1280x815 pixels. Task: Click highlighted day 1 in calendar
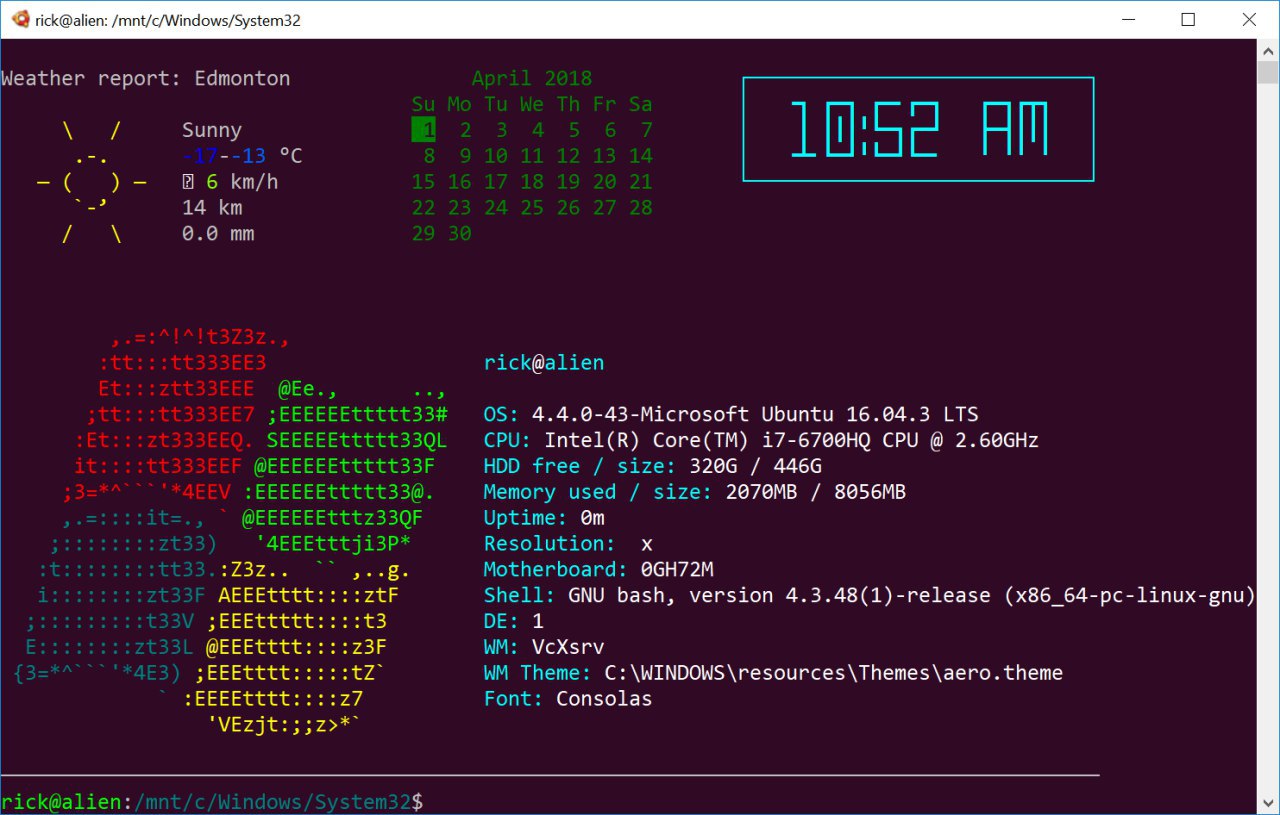pos(424,130)
